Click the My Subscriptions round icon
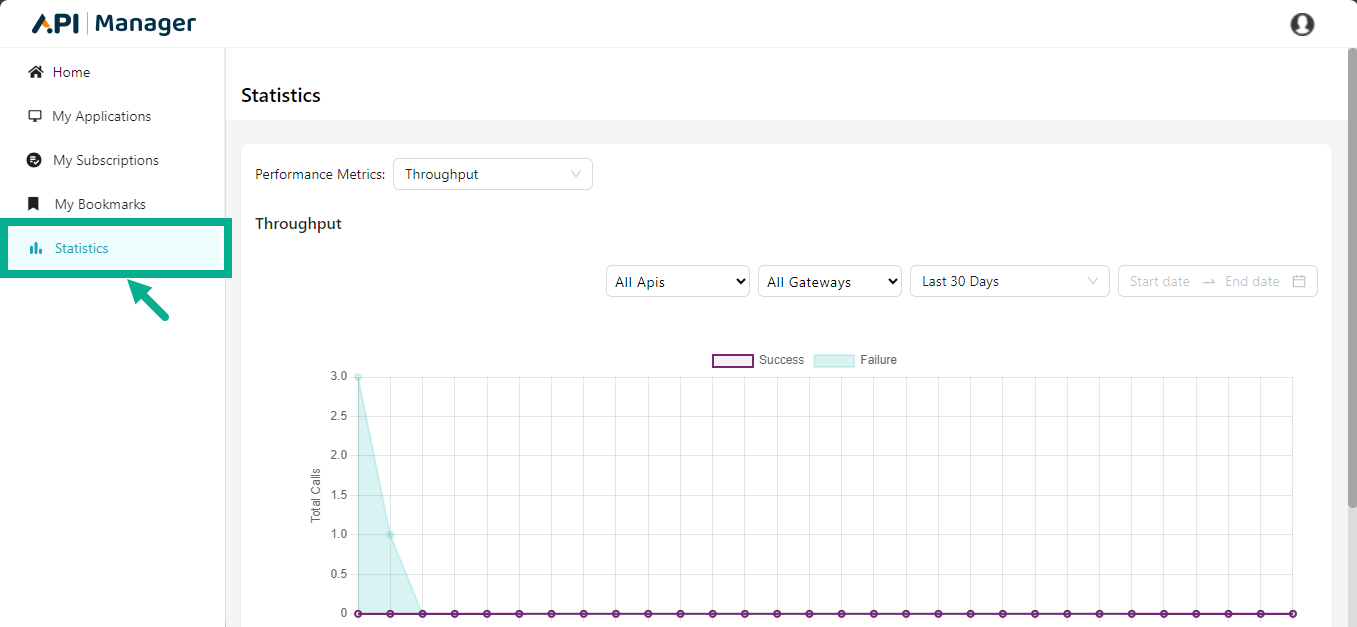The width and height of the screenshot is (1357, 627). point(34,160)
